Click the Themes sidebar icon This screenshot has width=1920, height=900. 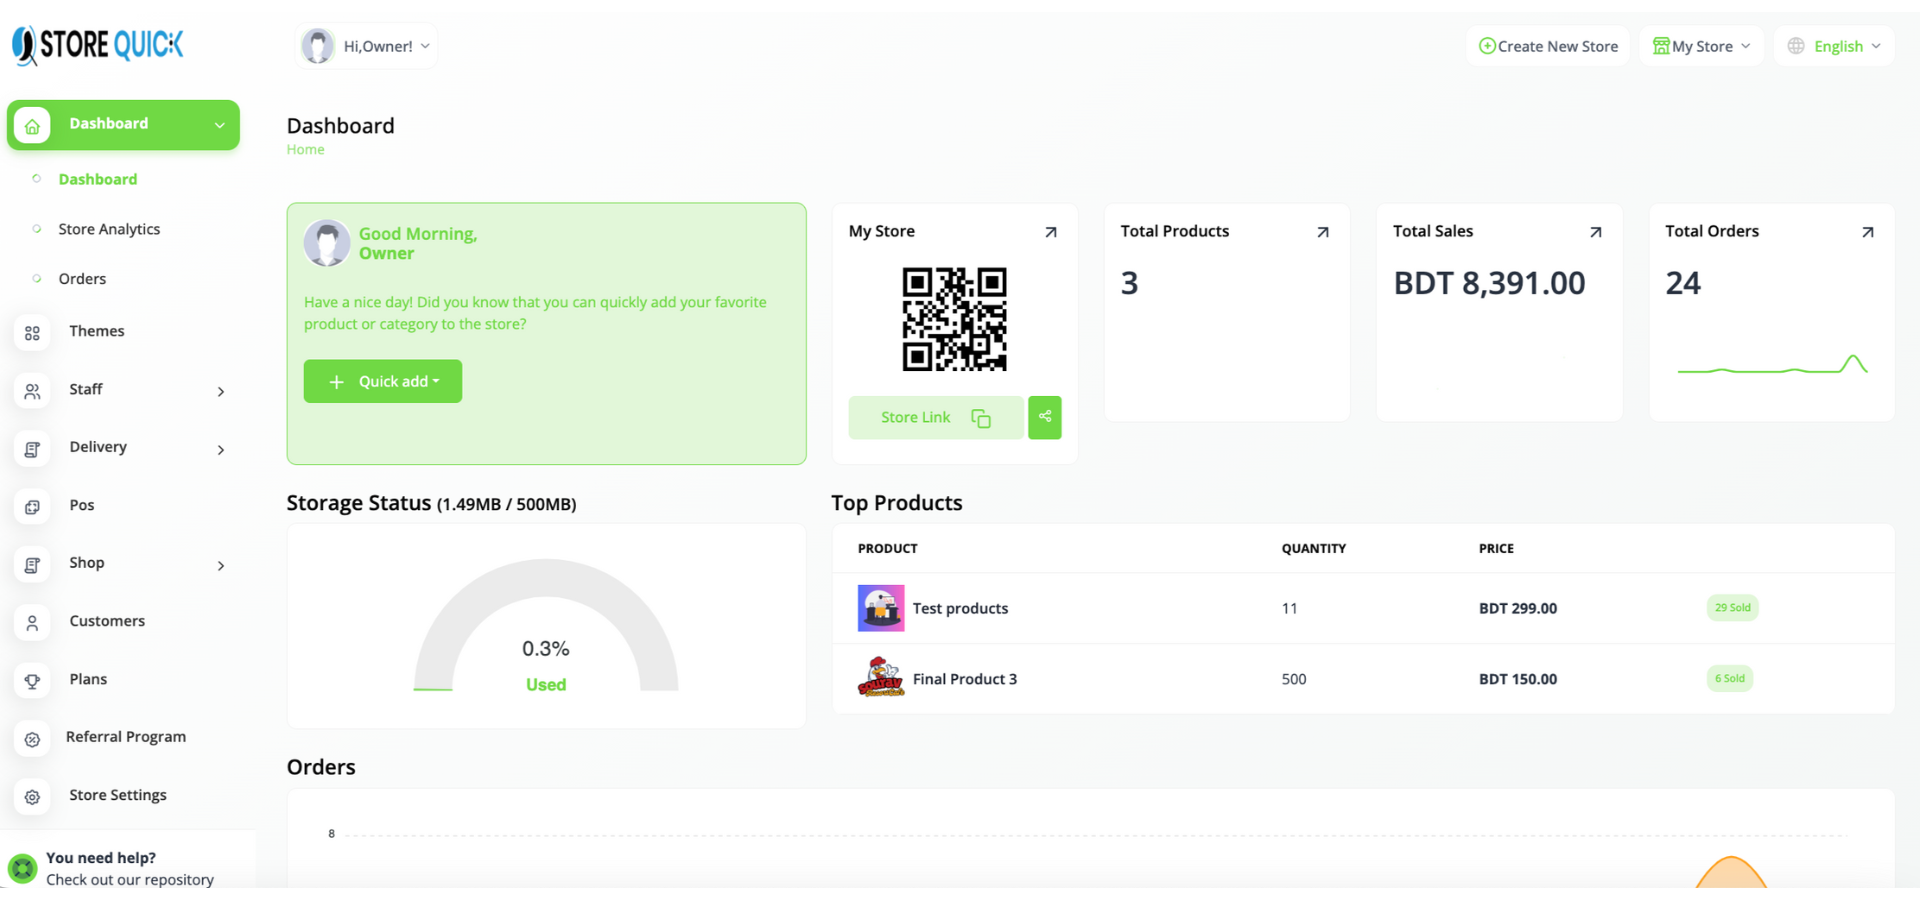click(x=32, y=333)
